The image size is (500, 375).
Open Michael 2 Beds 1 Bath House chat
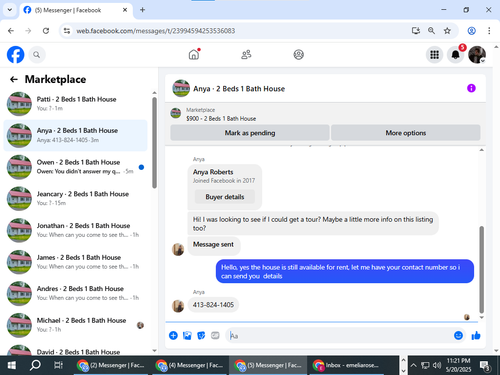click(x=76, y=325)
